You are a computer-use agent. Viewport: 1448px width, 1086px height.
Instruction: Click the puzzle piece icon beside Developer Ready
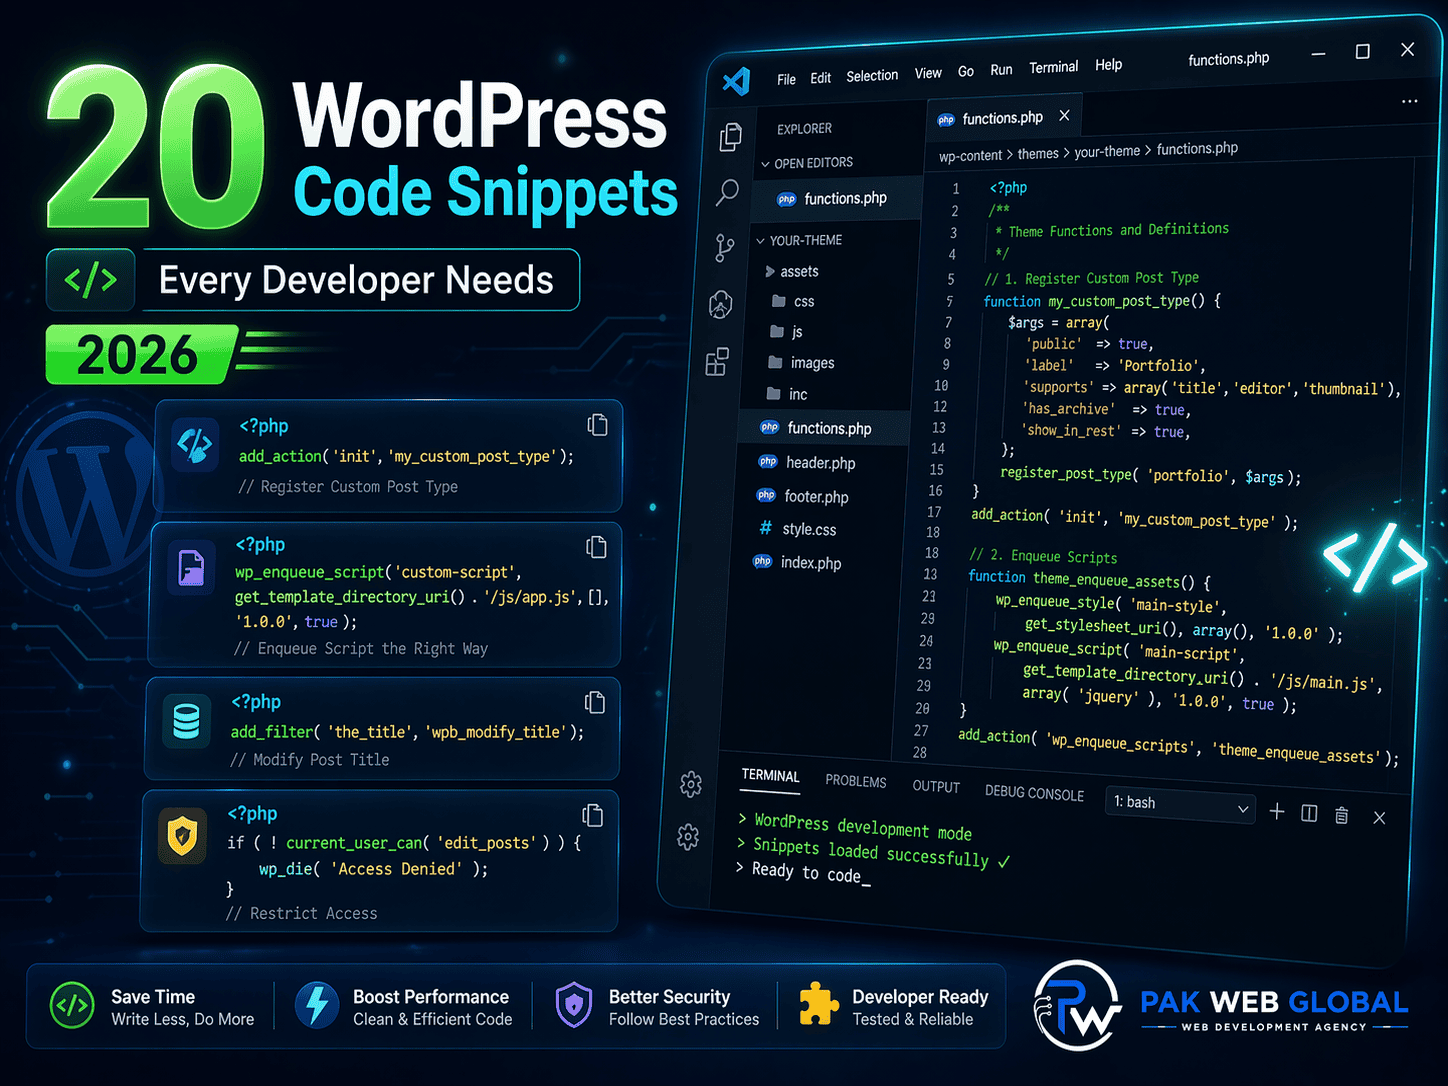(819, 1004)
